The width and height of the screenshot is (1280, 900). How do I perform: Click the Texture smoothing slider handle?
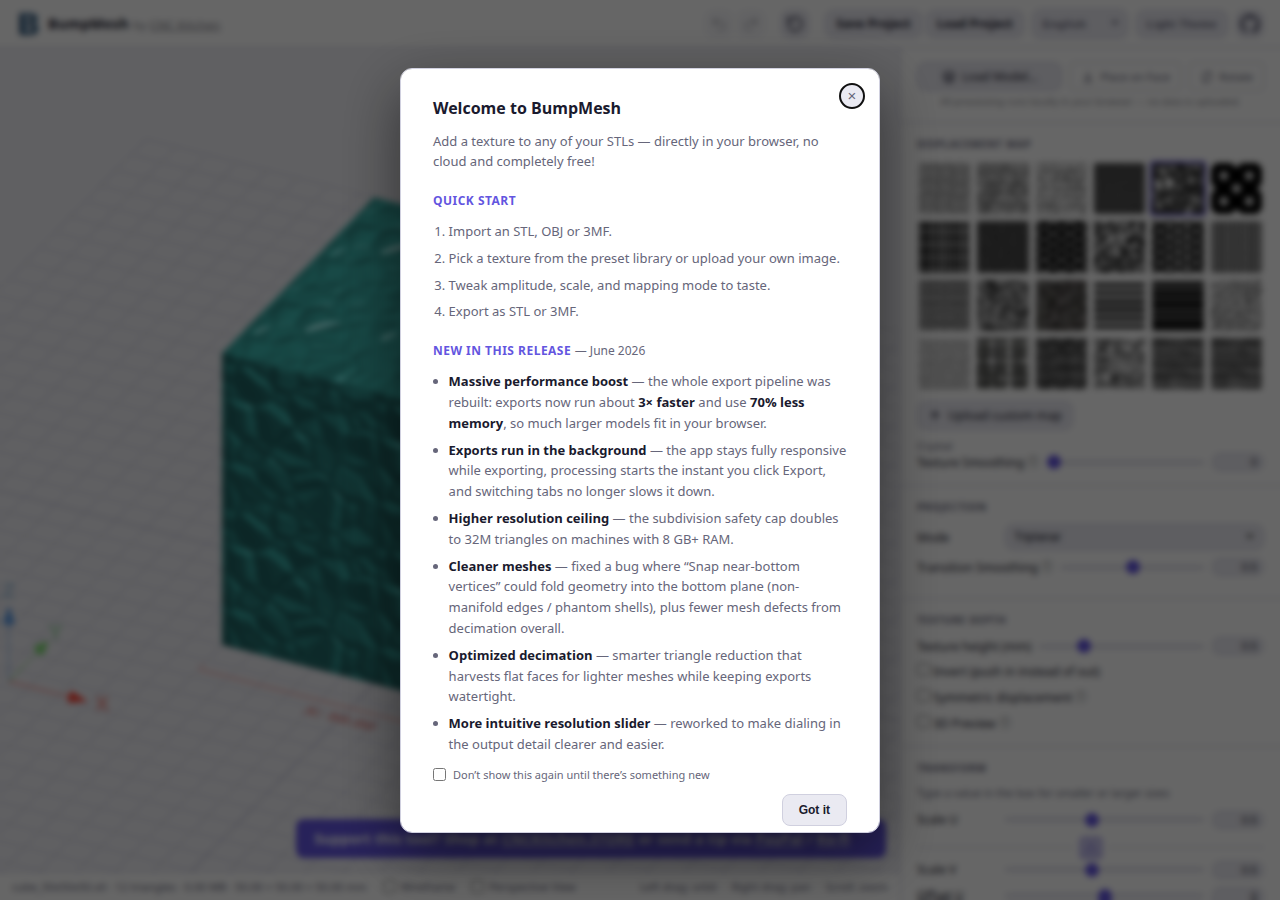pyautogui.click(x=1053, y=462)
